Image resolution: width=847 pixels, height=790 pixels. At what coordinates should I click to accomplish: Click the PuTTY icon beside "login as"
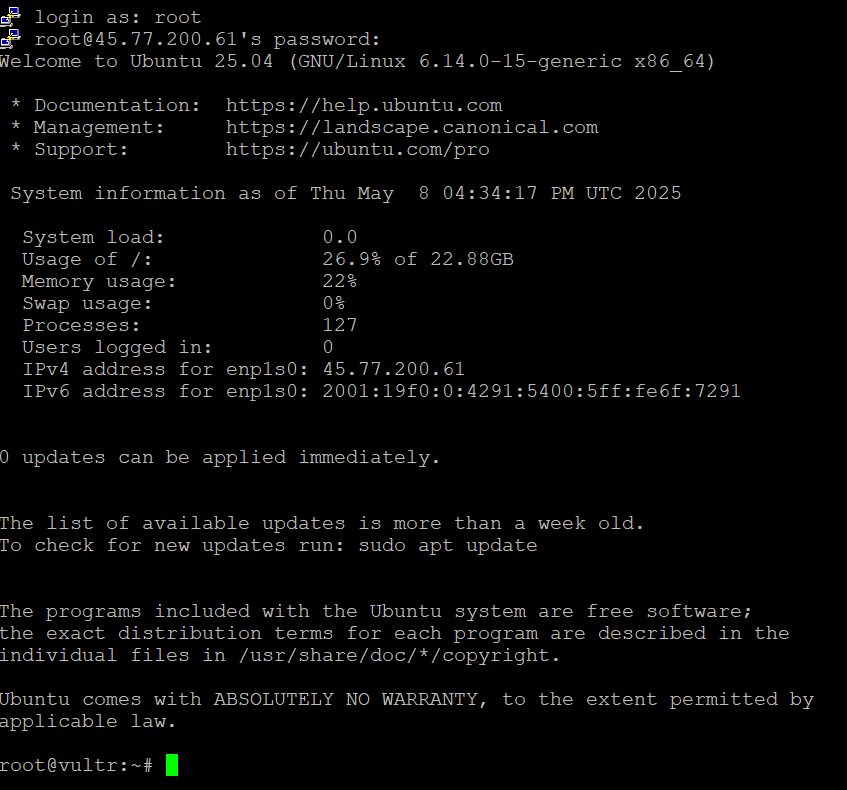point(10,17)
